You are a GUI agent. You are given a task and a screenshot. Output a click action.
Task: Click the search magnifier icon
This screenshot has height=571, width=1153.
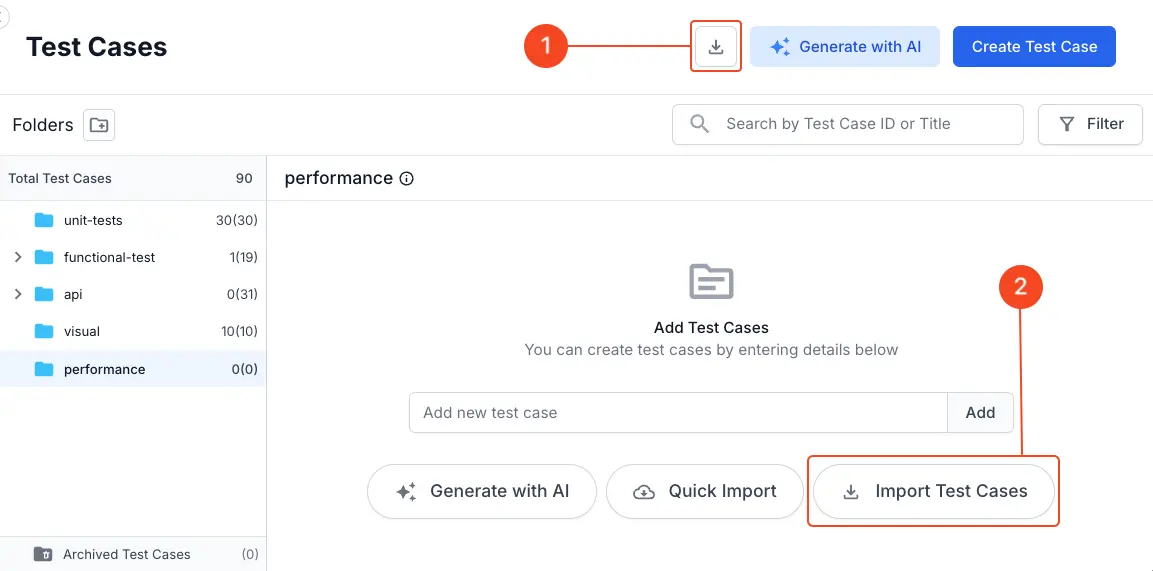pos(700,124)
